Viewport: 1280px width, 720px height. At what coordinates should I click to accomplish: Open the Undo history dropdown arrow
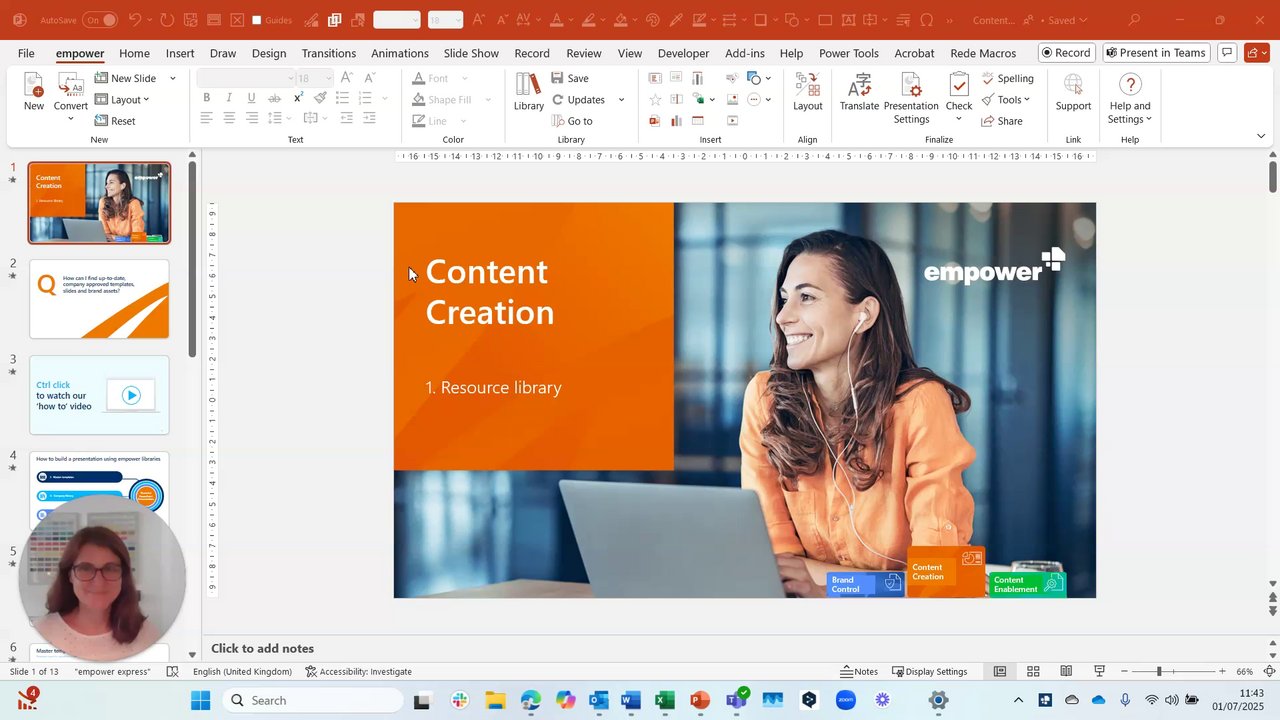click(x=150, y=20)
